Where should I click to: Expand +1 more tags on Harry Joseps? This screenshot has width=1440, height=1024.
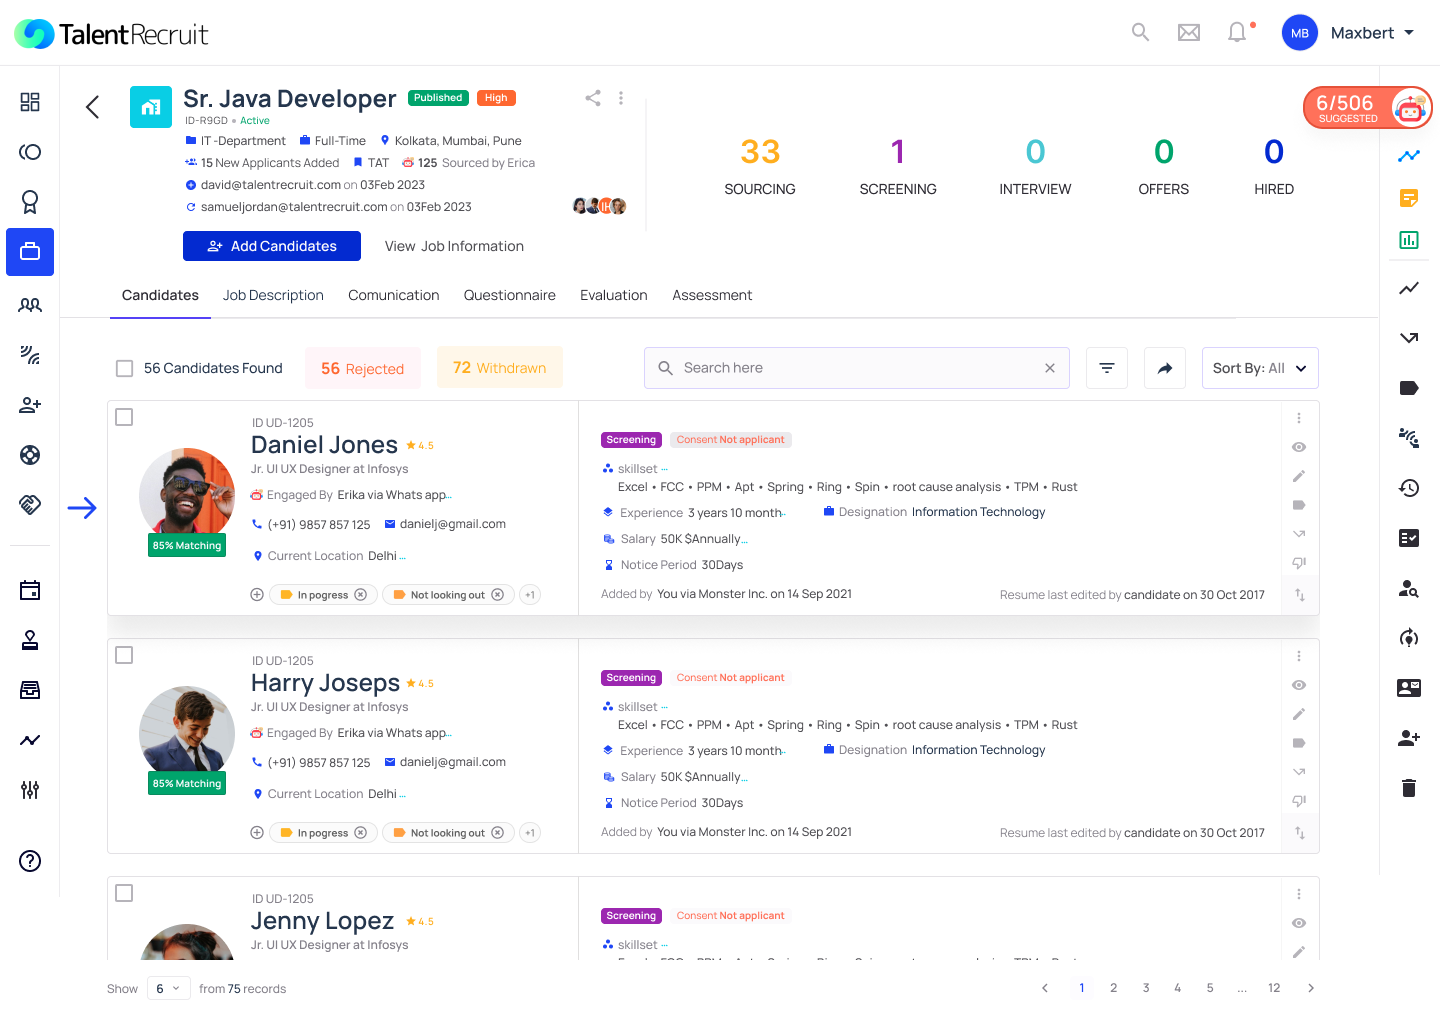pyautogui.click(x=530, y=833)
